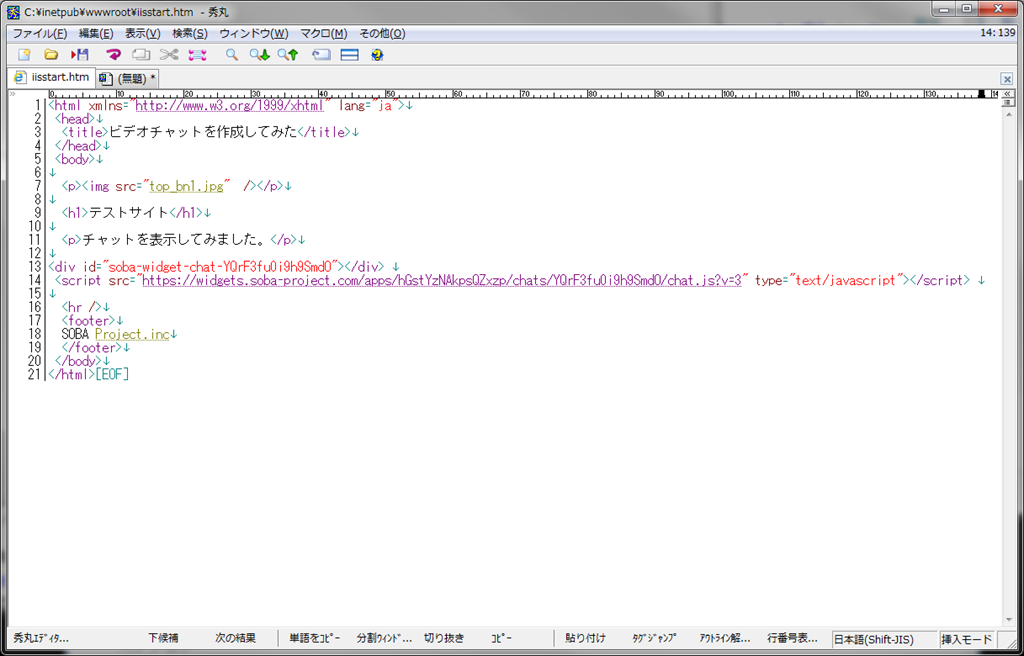Click the Cut scissors icon
This screenshot has height=656, width=1024.
[168, 55]
